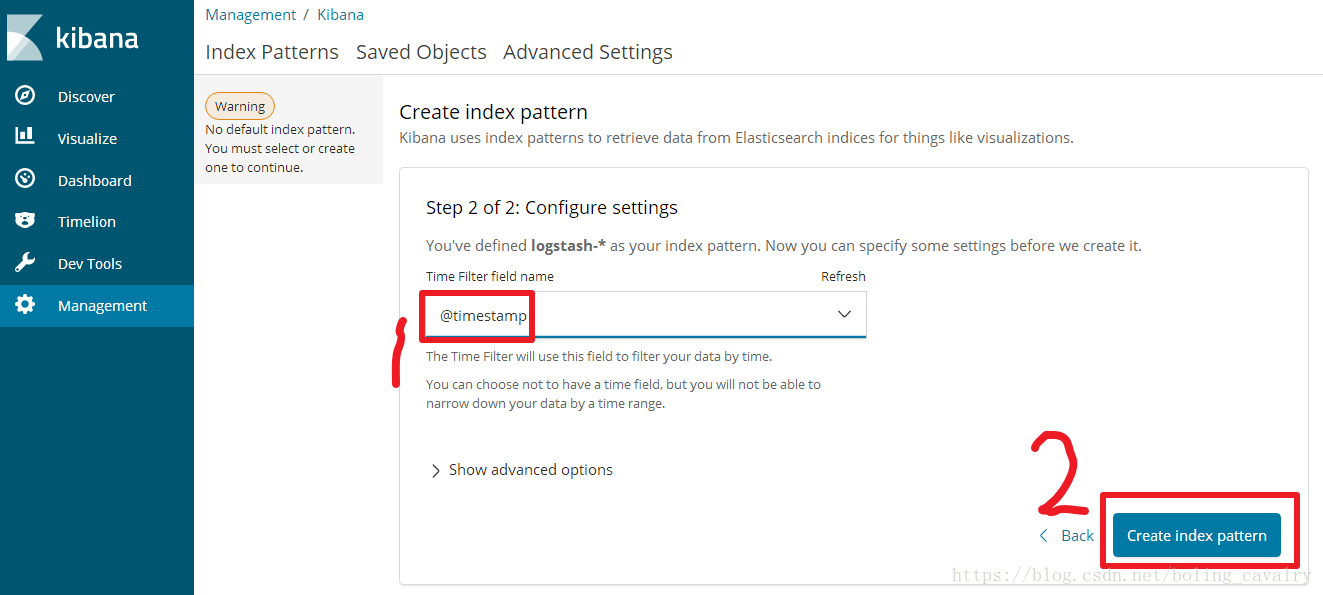Click back arrow chevron icon
The height and width of the screenshot is (595, 1323).
tap(1043, 536)
